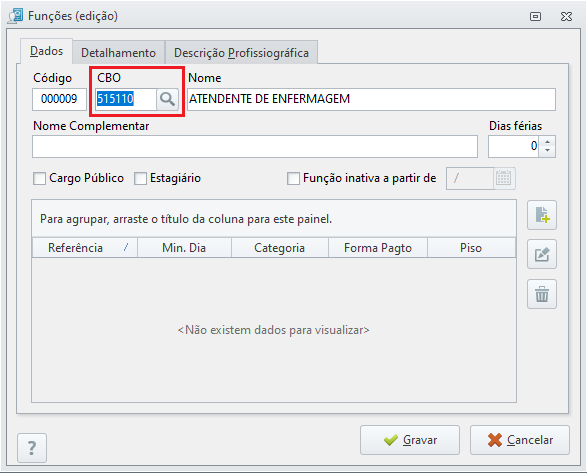Open the calendar picker for the inactive date
The width and height of the screenshot is (587, 473).
pyautogui.click(x=504, y=178)
